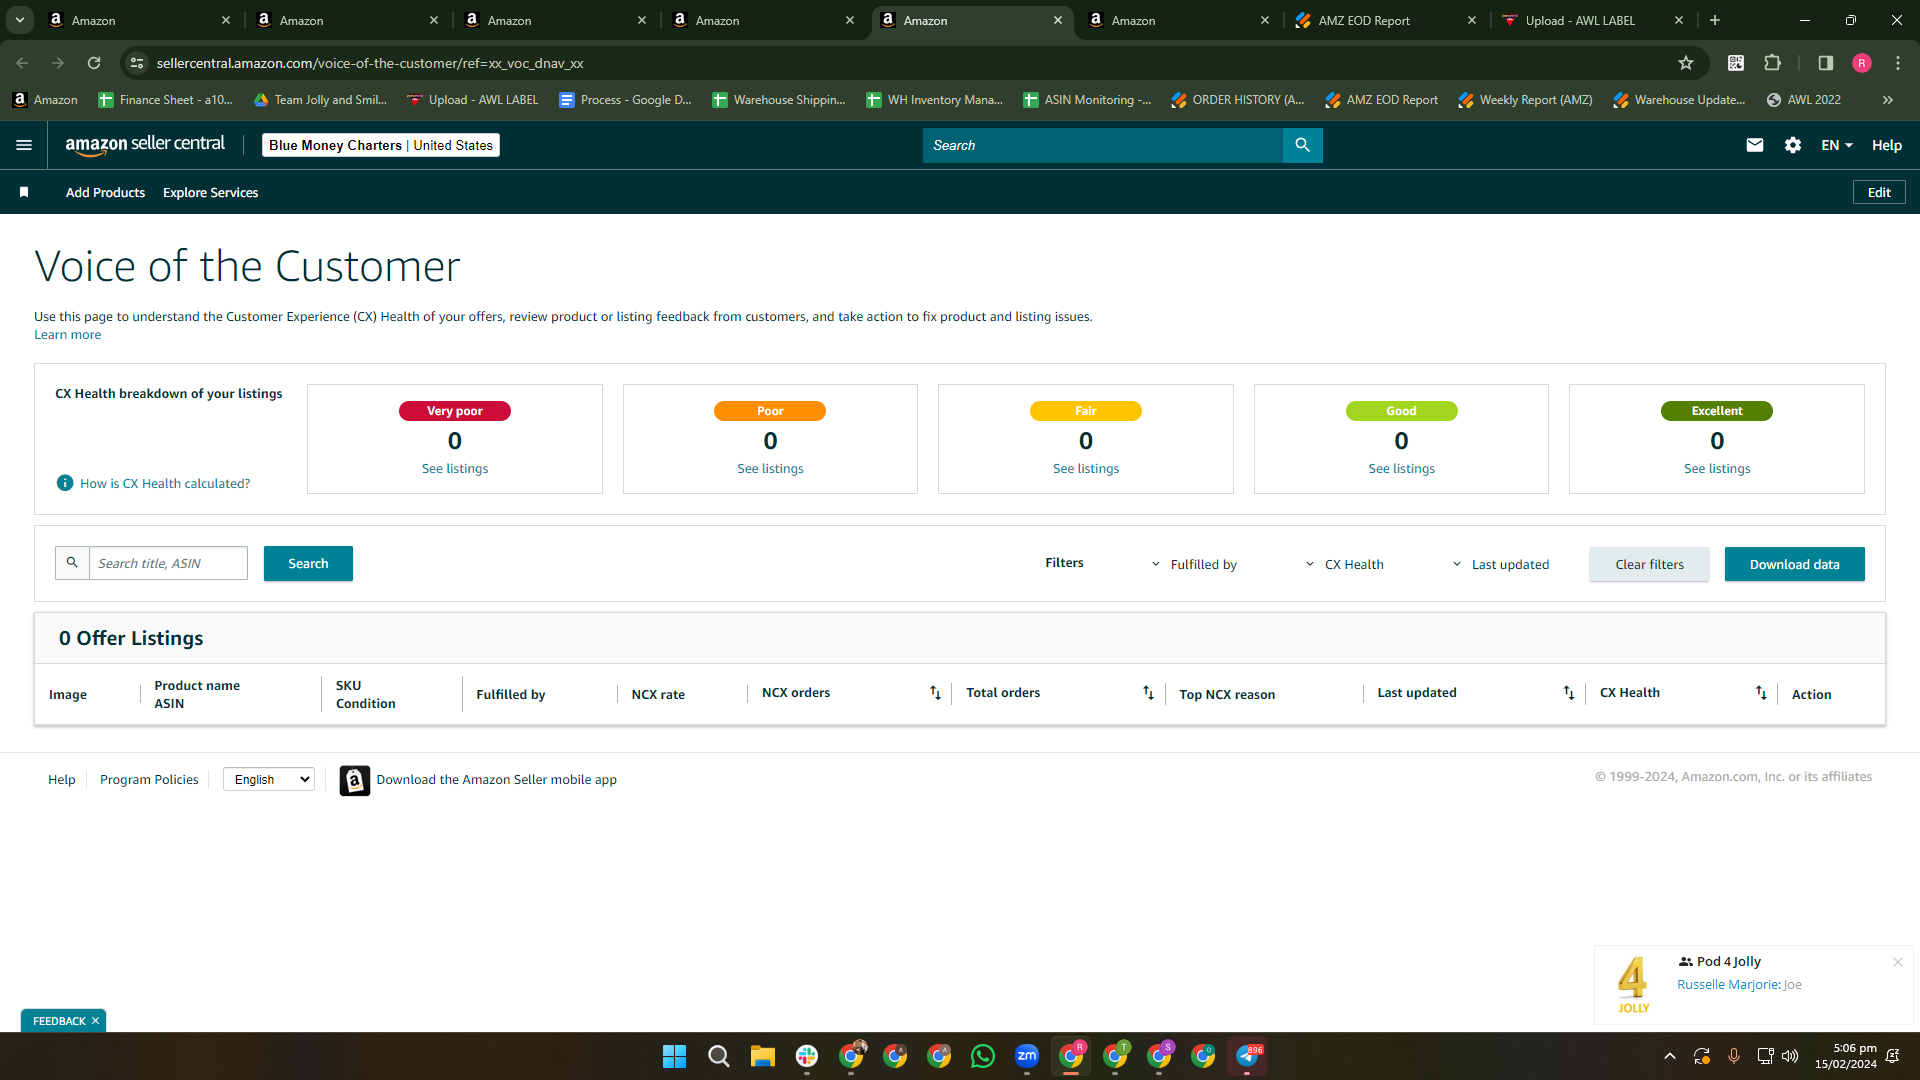Click See listings under Fair
Image resolution: width=1920 pixels, height=1080 pixels.
click(1086, 469)
